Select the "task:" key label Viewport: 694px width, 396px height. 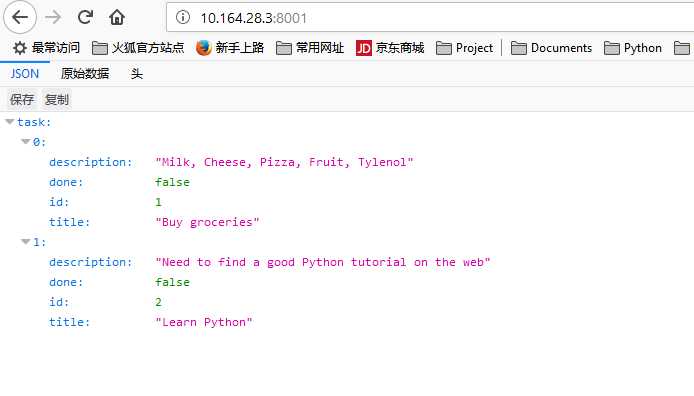(34, 122)
